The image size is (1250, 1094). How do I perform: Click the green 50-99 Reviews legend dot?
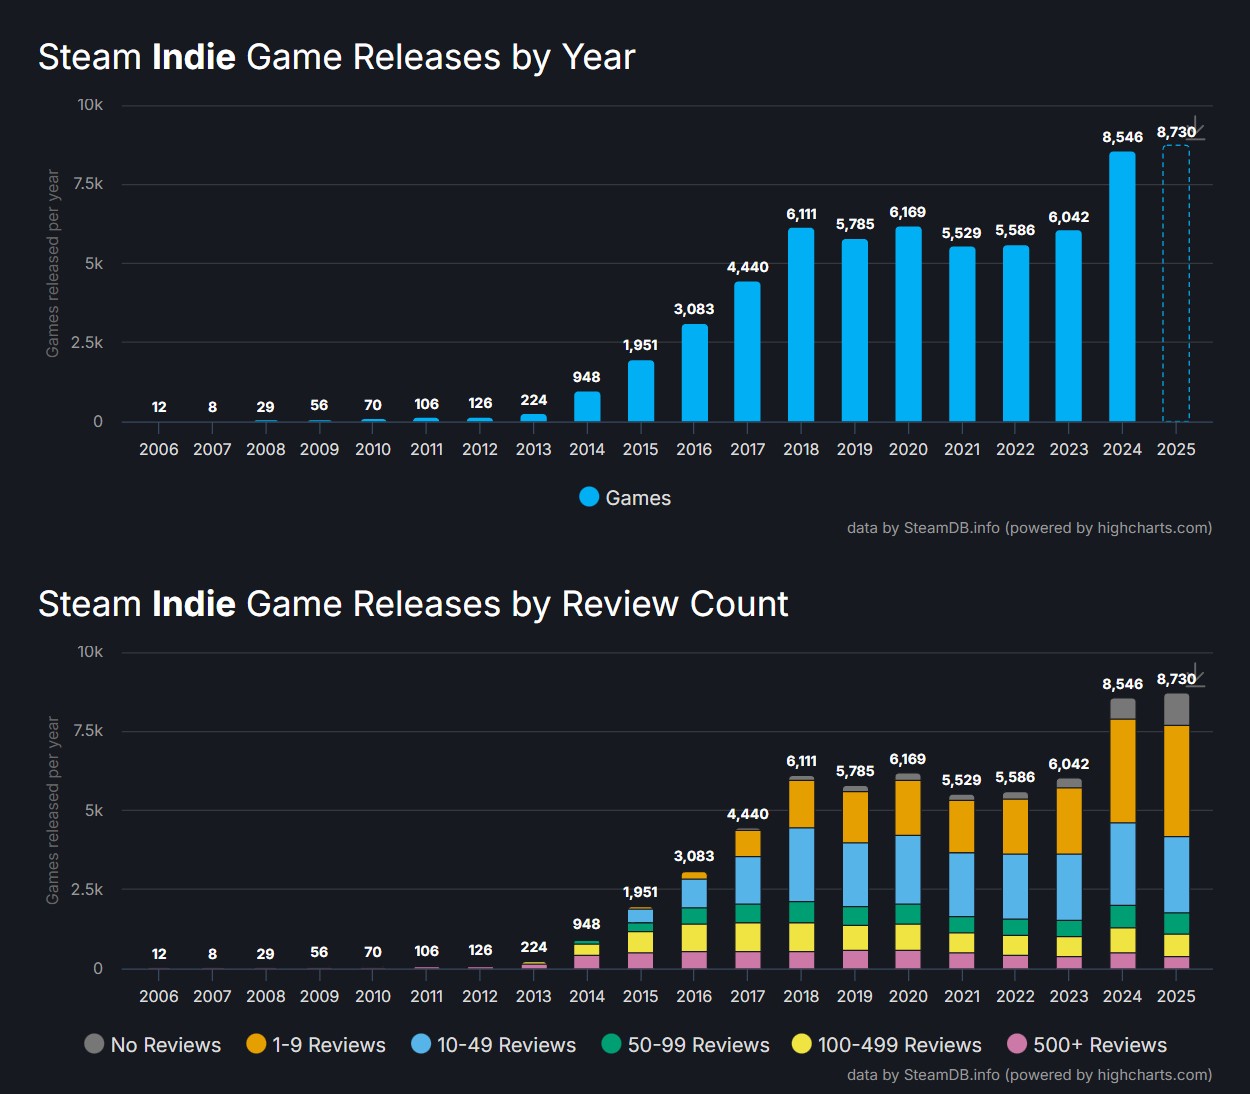click(x=611, y=1044)
